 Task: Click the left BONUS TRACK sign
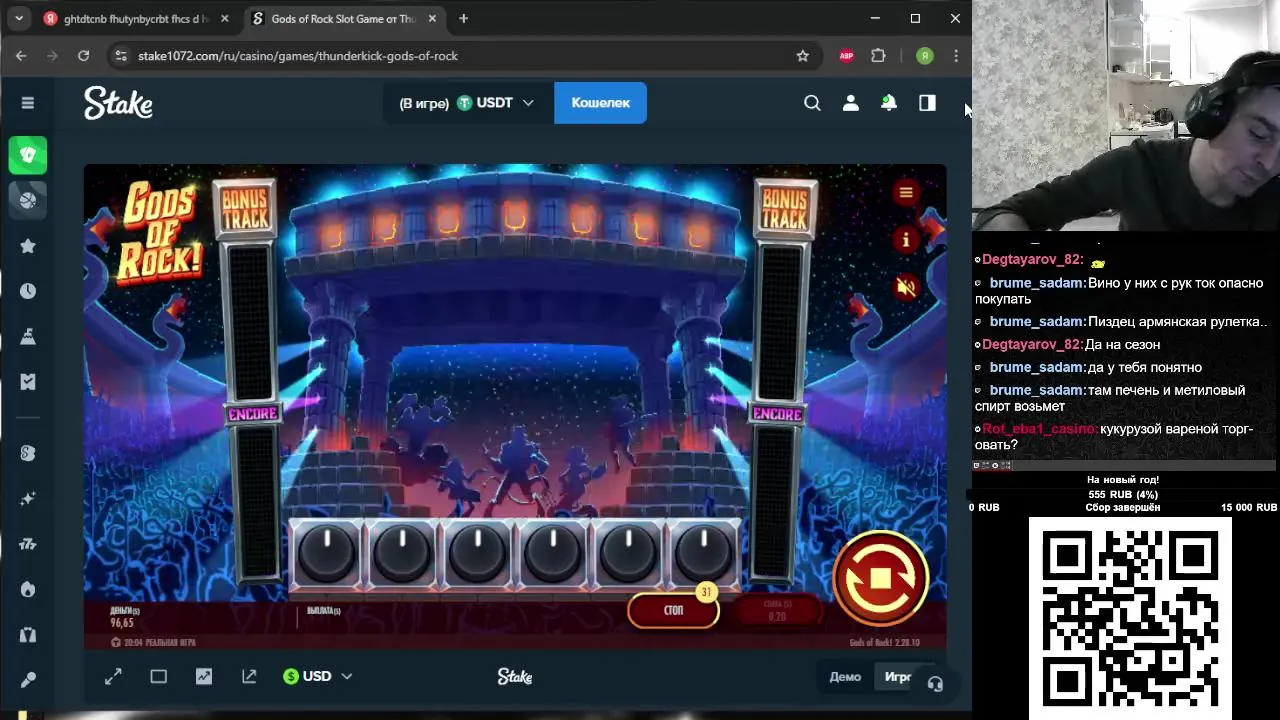245,210
